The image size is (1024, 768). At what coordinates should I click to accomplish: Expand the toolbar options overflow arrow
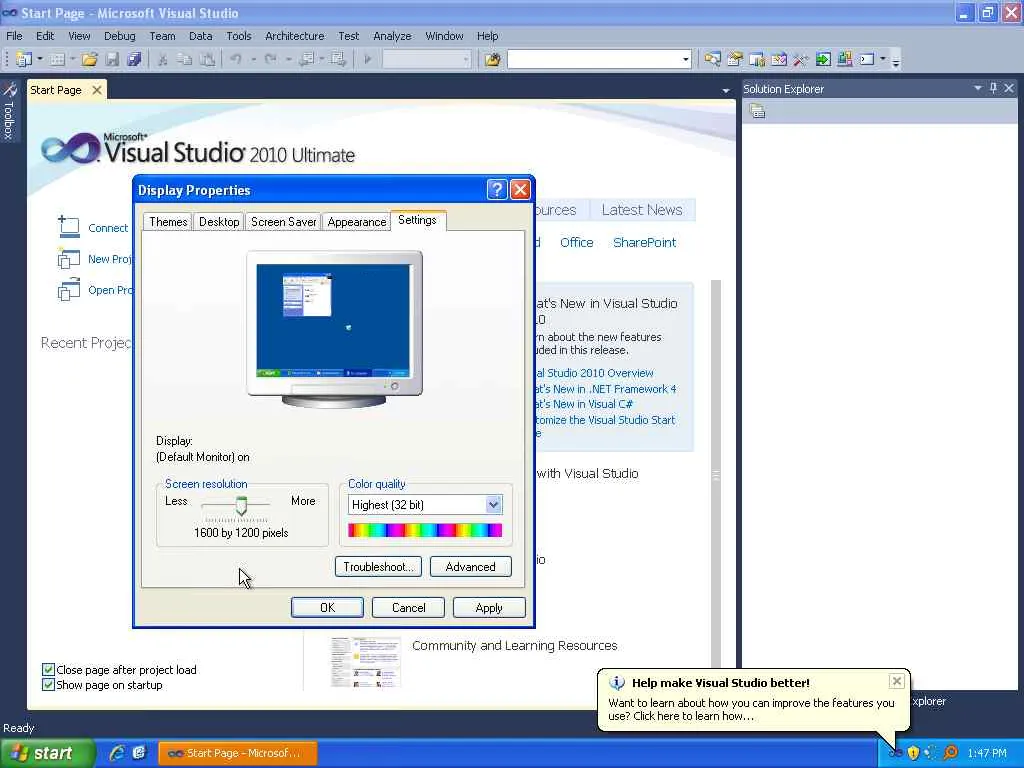point(896,61)
